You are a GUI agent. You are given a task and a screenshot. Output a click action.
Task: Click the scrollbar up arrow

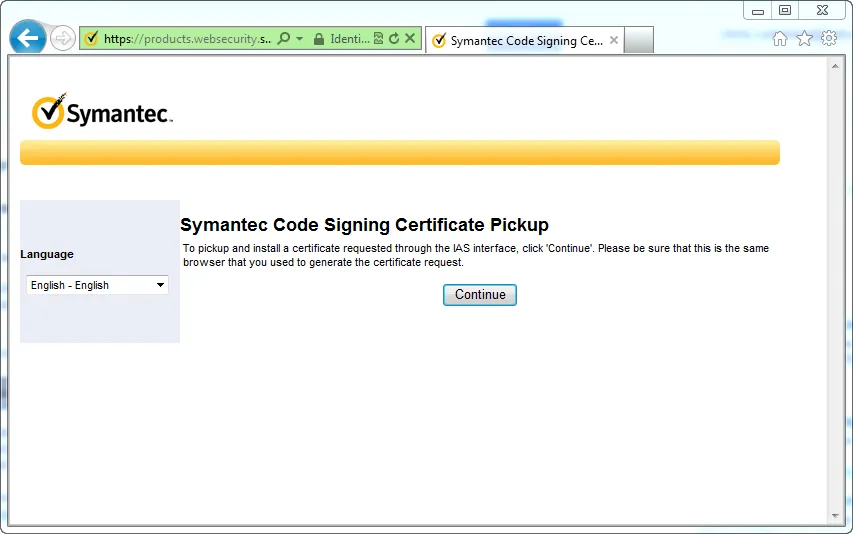click(835, 66)
